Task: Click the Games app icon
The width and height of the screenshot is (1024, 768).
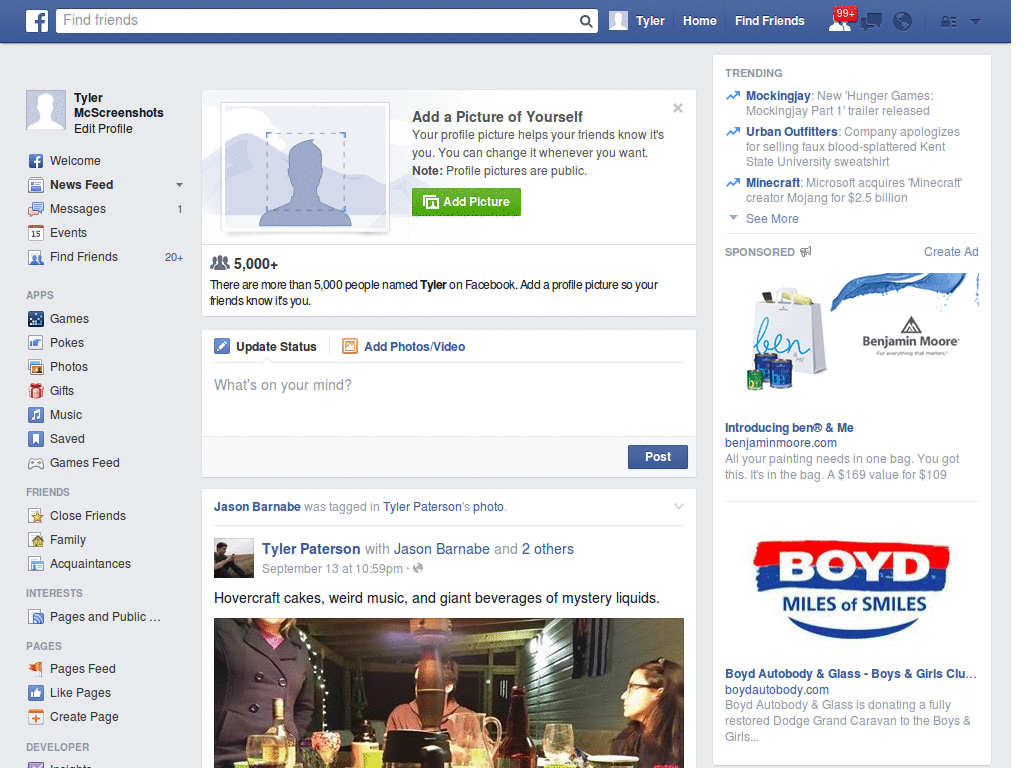Action: click(36, 319)
